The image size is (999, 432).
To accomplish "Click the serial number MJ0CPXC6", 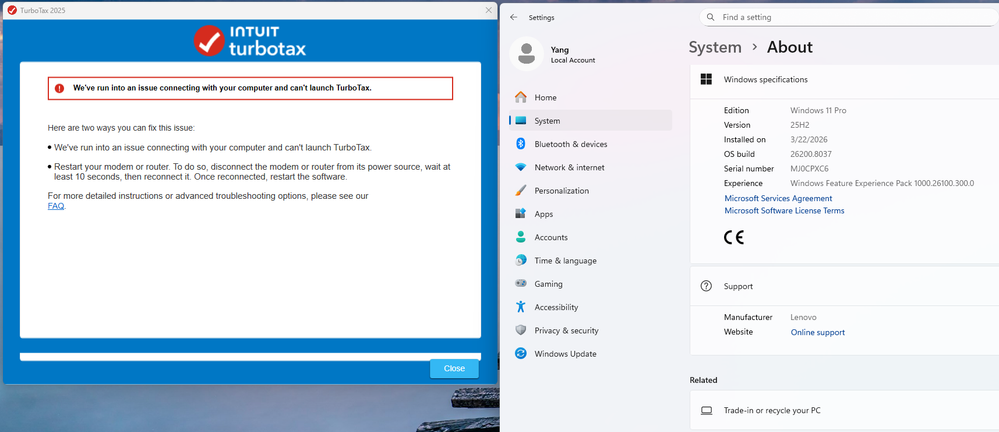I will pos(809,168).
